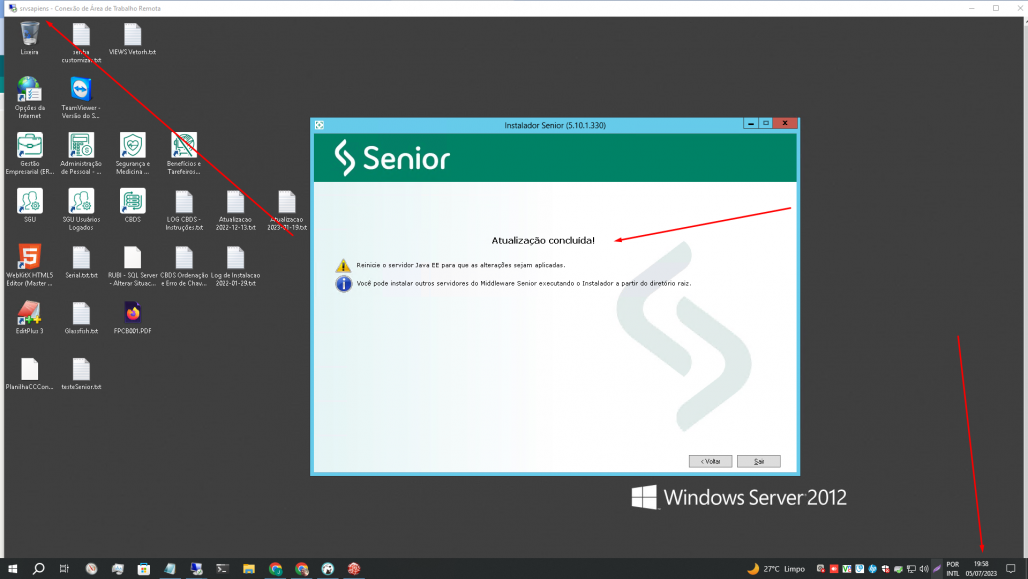
Task: Close the Instalador Senior window
Action: point(785,123)
